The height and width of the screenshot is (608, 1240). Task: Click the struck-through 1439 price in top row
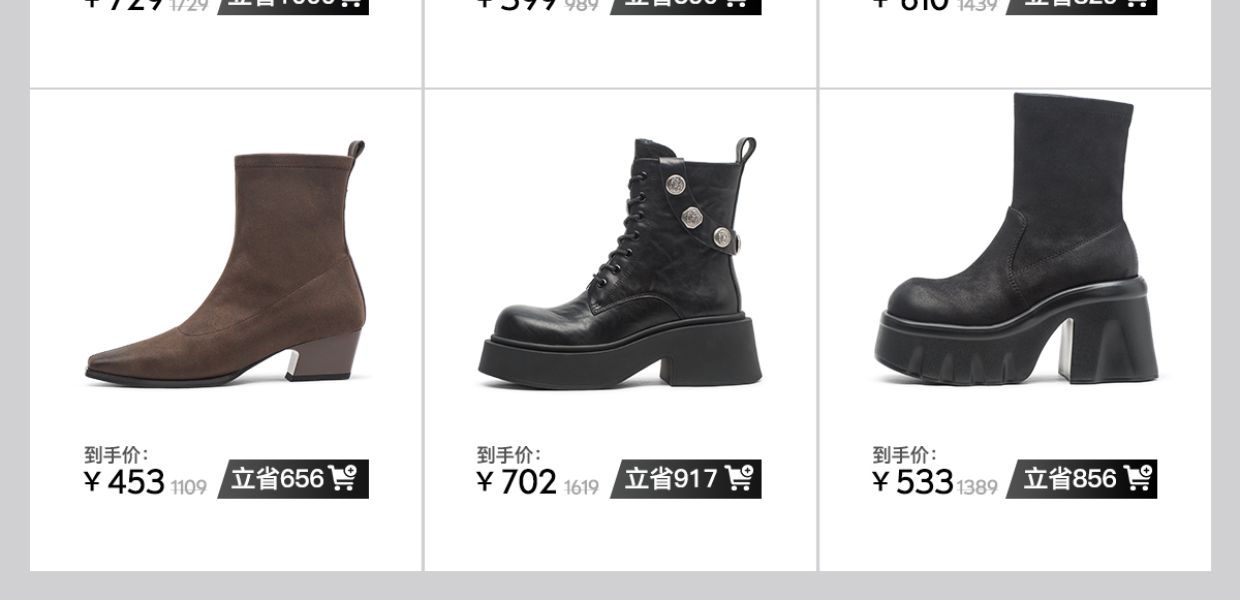[x=978, y=5]
